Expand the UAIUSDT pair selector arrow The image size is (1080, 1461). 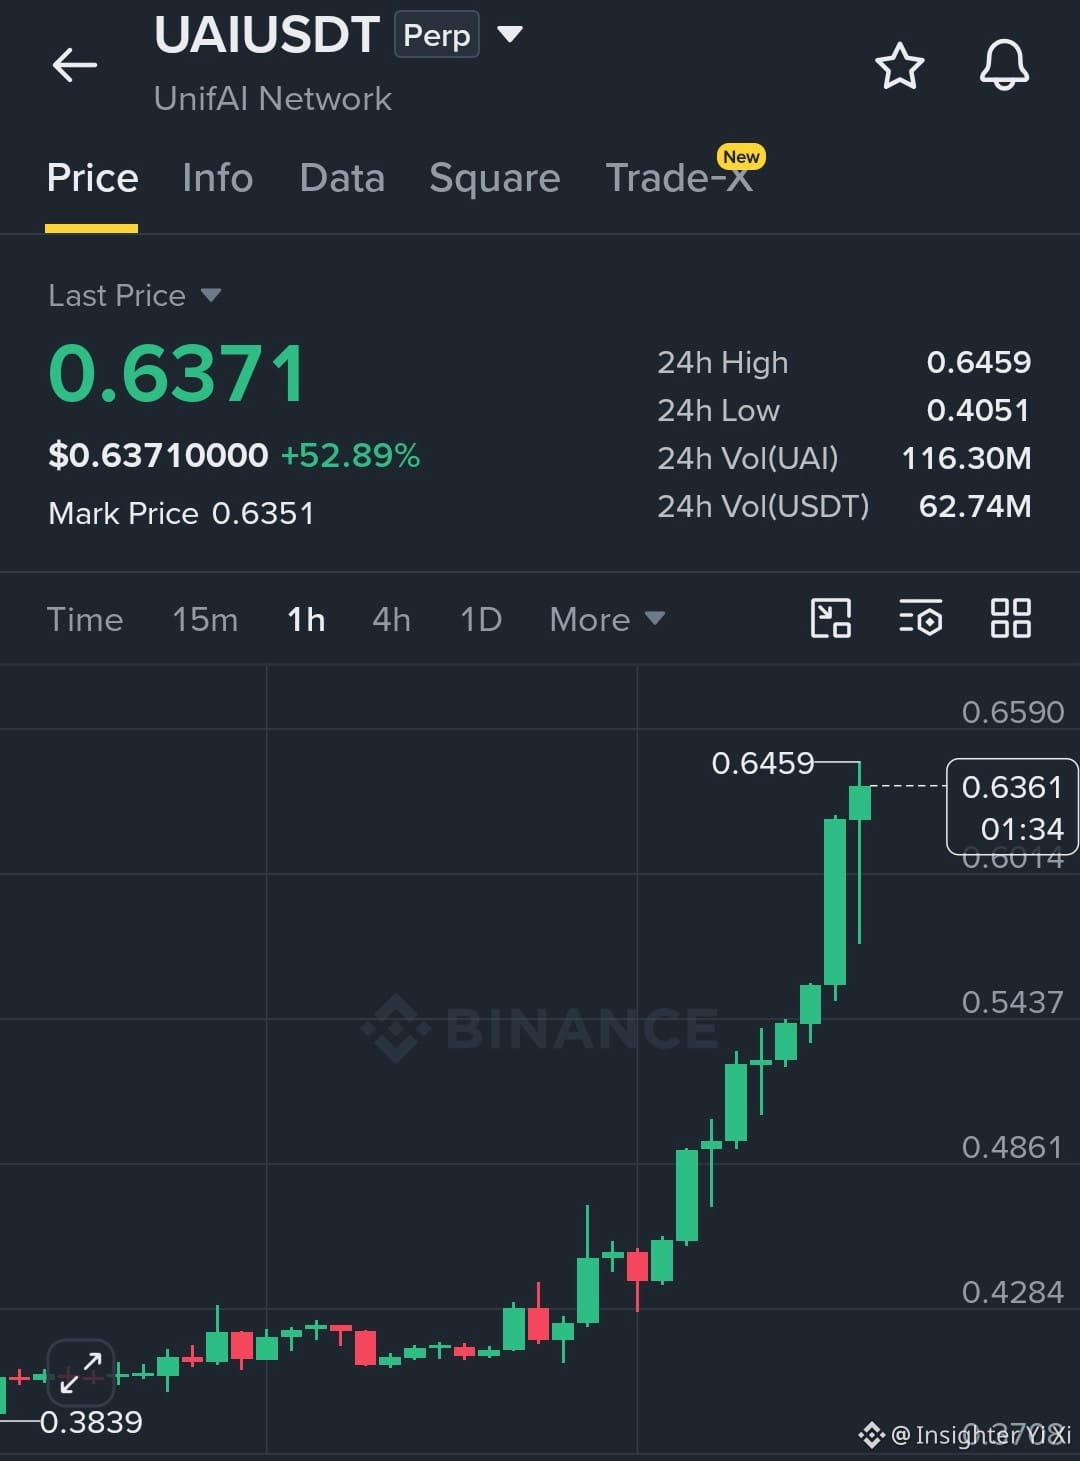[x=510, y=35]
